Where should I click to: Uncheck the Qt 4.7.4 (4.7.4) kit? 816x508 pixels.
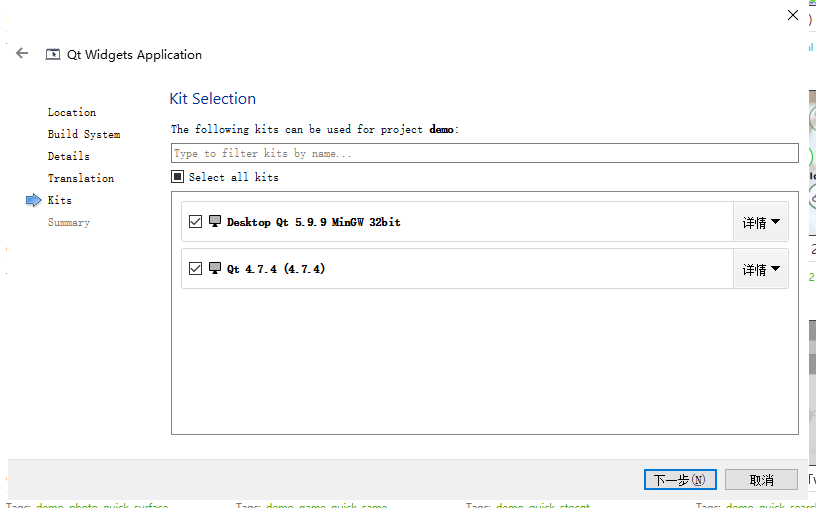click(195, 269)
